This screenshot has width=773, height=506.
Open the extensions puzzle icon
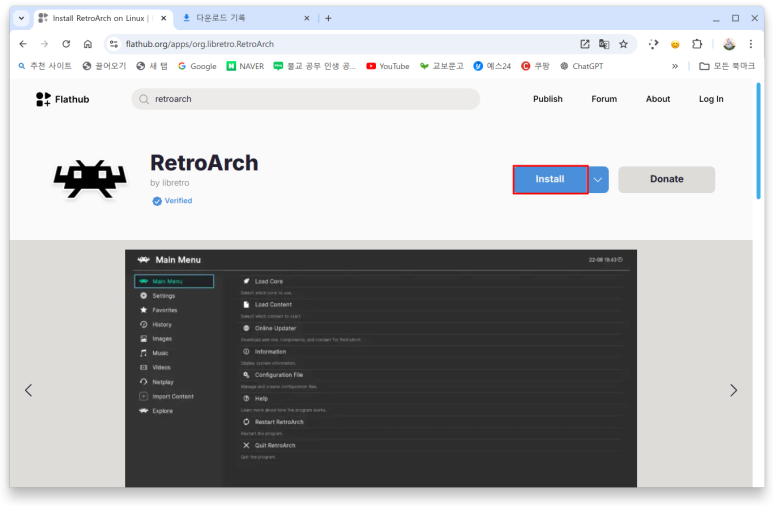697,44
